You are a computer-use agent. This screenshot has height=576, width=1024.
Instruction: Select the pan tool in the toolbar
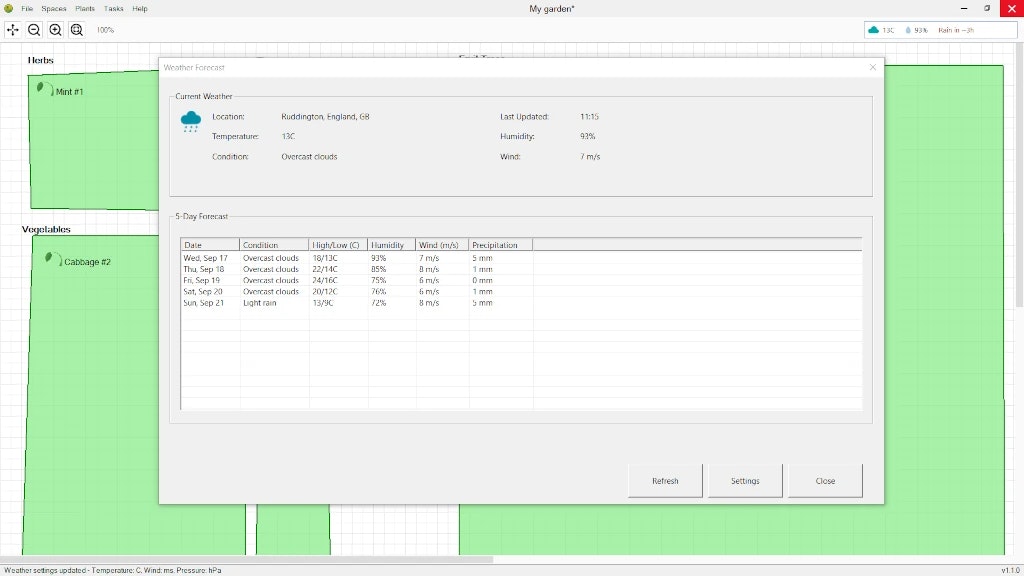click(13, 30)
